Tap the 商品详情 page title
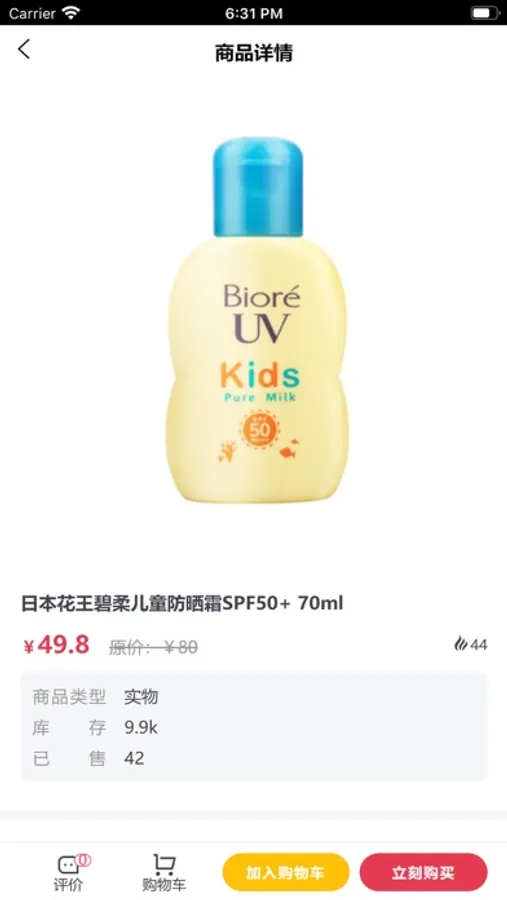 click(x=254, y=53)
